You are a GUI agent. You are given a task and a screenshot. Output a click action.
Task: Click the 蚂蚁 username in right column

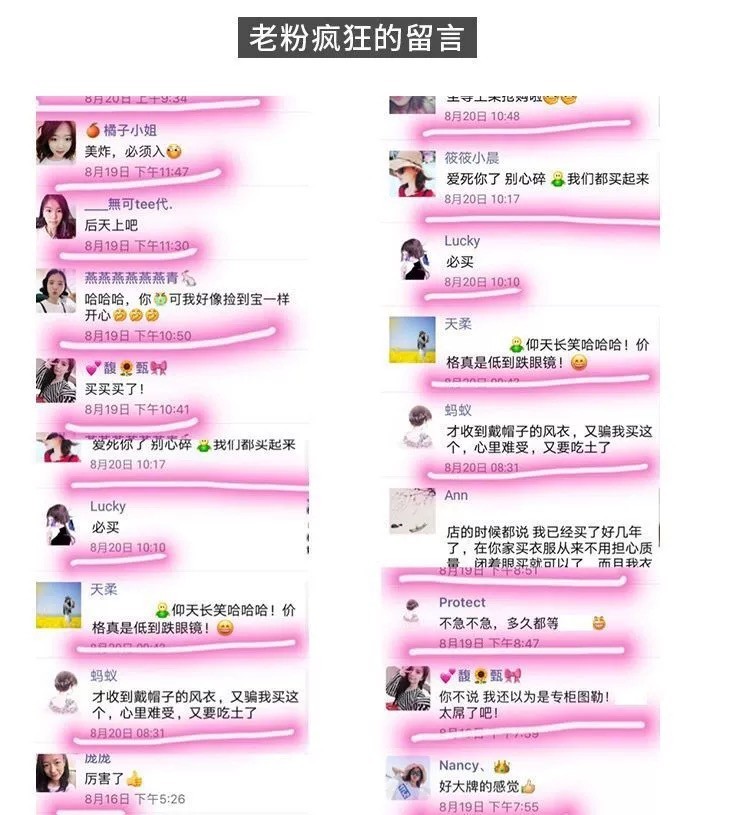tap(457, 410)
